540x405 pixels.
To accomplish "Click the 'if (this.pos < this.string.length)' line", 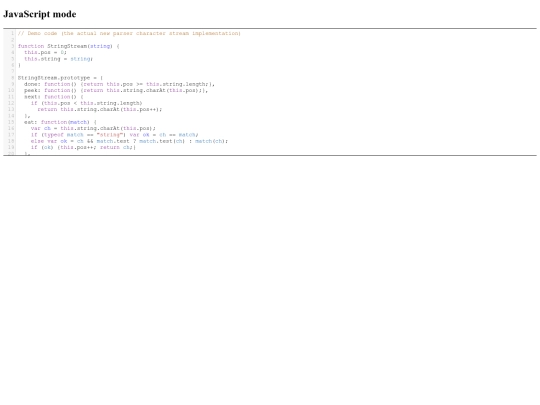I will pyautogui.click(x=86, y=103).
